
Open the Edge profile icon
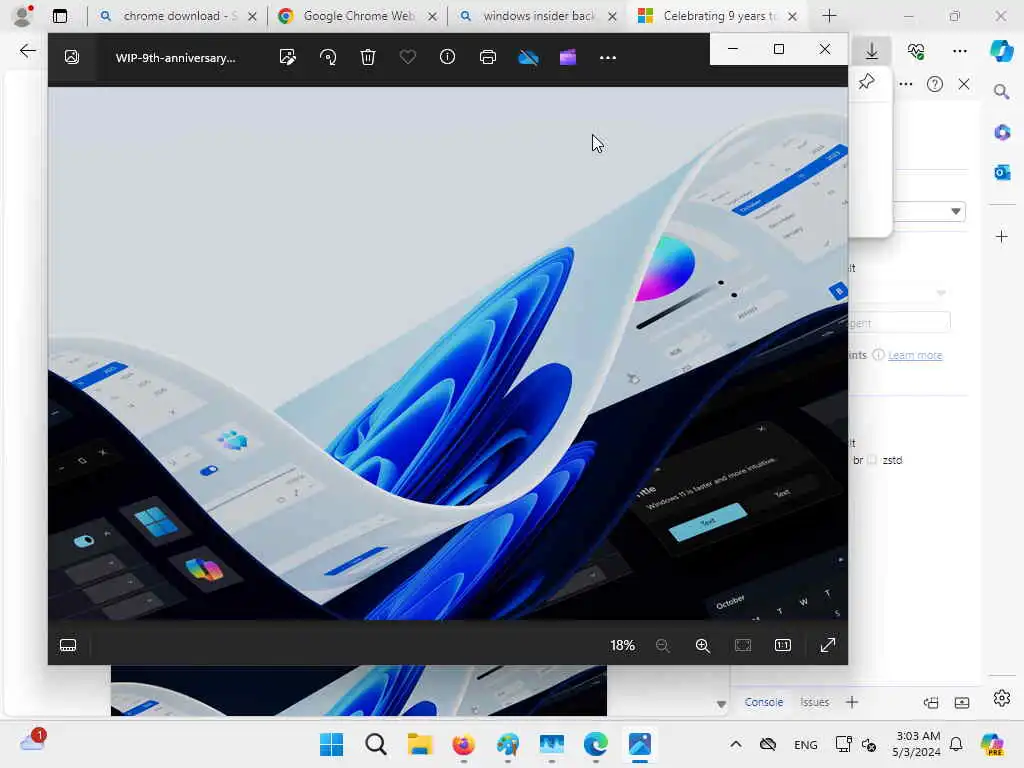(22, 16)
